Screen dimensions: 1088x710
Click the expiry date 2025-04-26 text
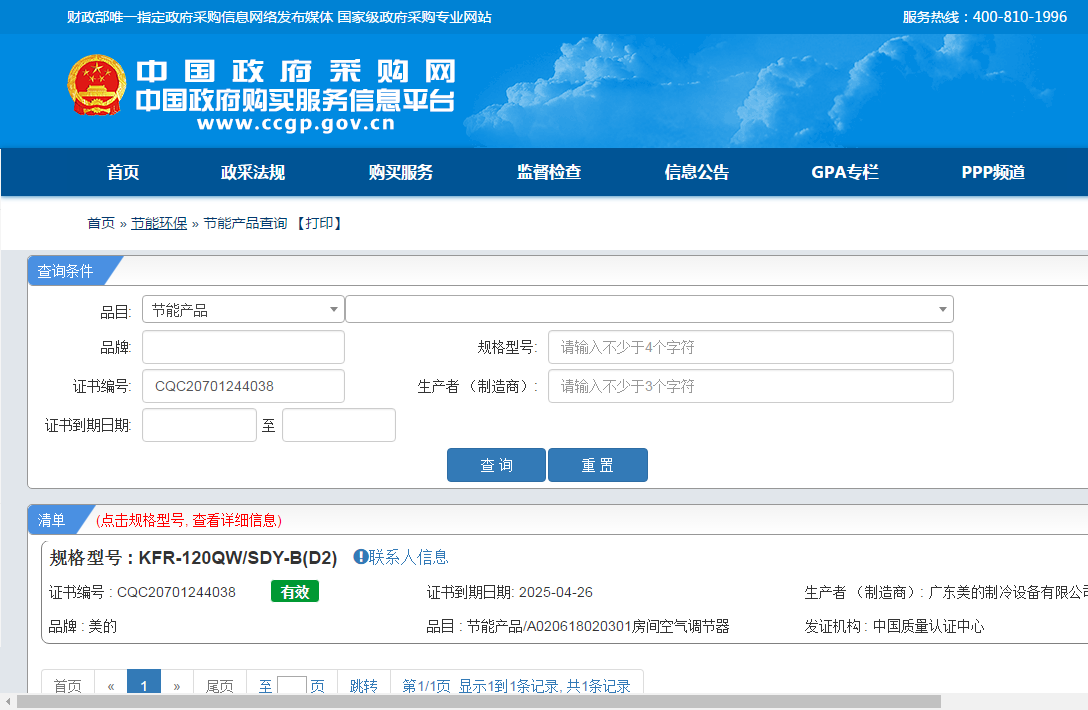tap(556, 592)
